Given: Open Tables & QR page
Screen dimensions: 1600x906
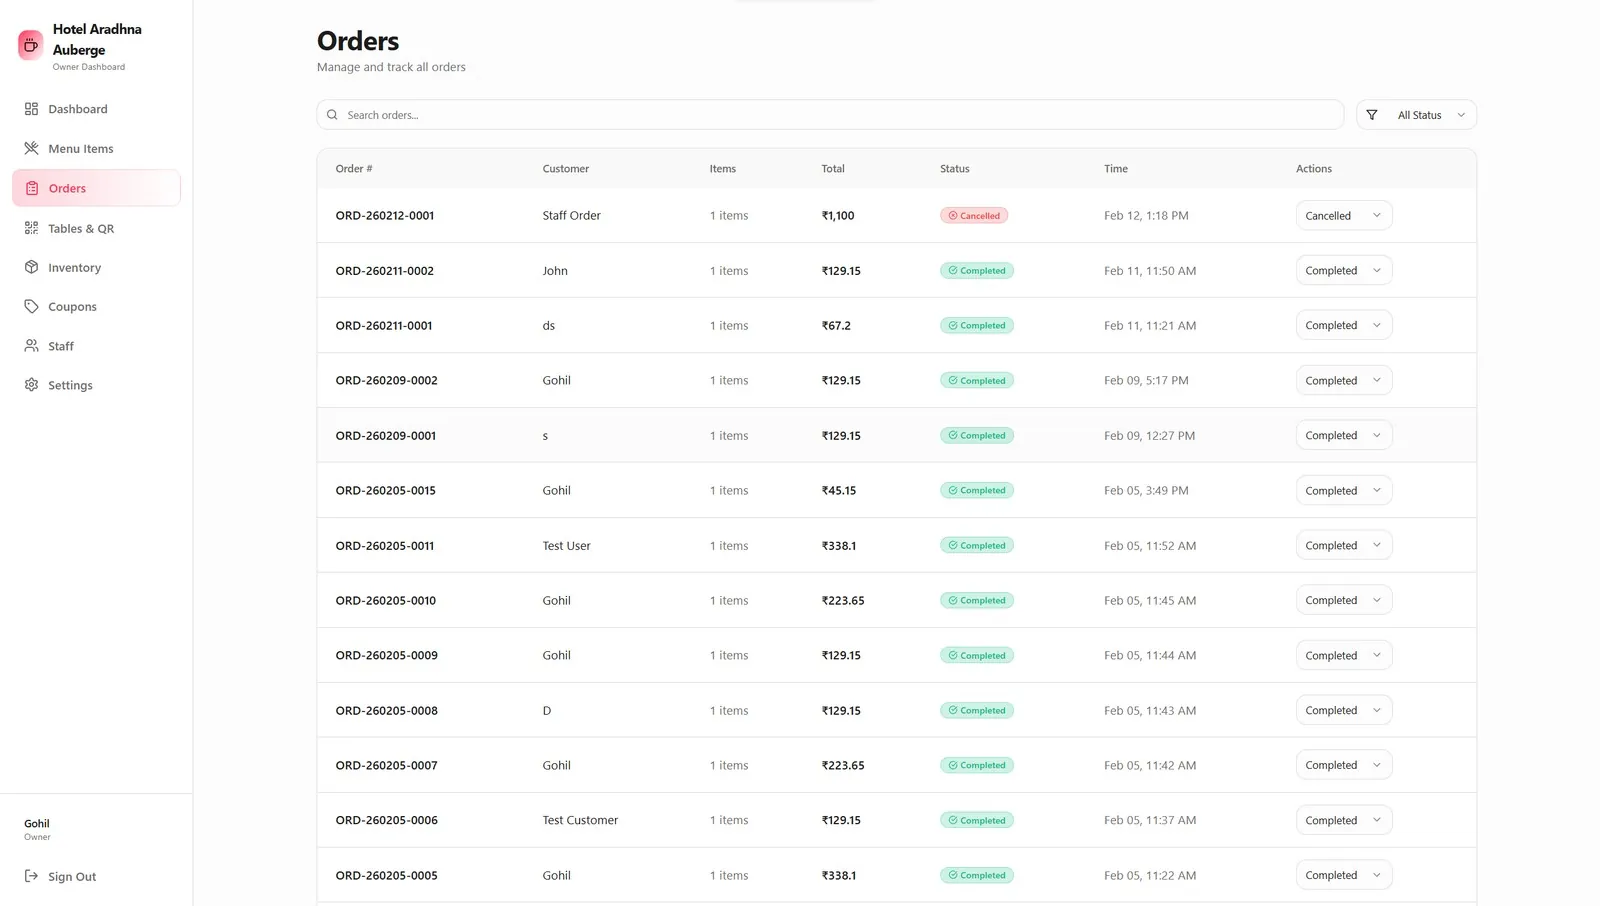Looking at the screenshot, I should coord(96,228).
